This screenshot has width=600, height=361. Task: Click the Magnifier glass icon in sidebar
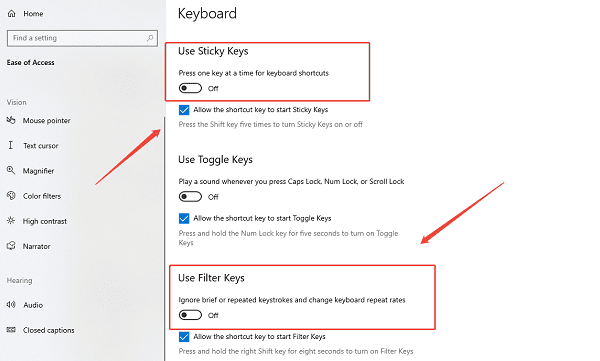[11, 170]
